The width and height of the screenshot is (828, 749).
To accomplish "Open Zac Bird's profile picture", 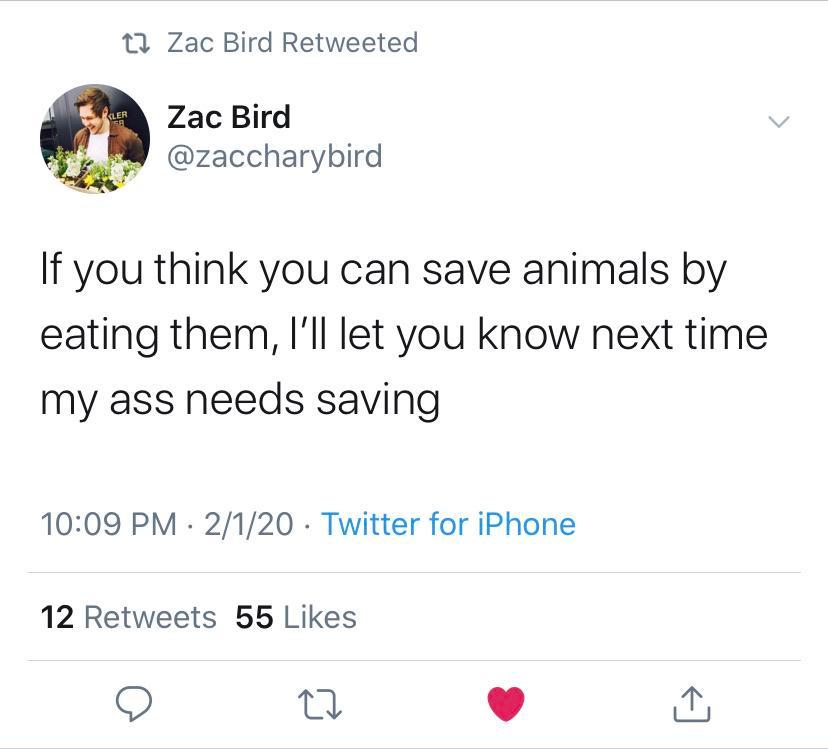I will pyautogui.click(x=95, y=139).
